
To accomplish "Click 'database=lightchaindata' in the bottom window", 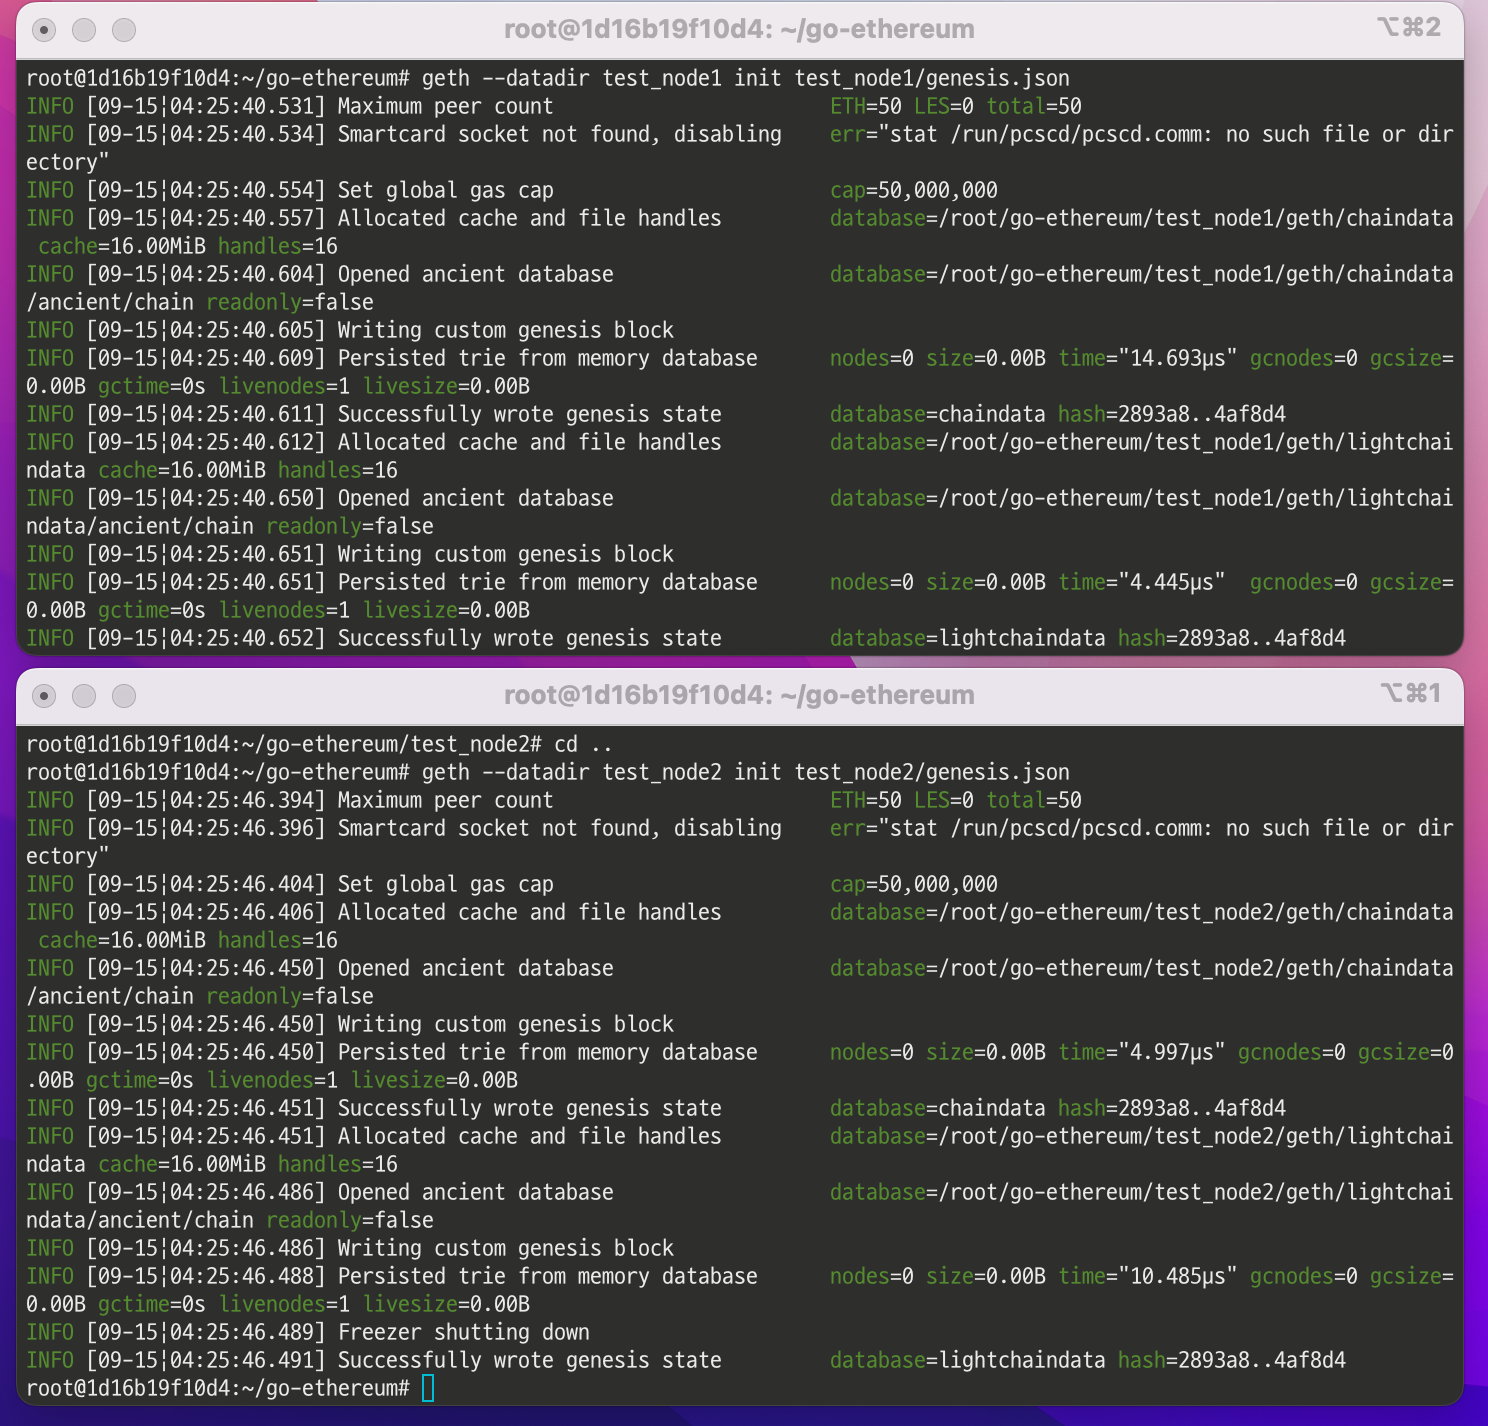I will tap(968, 1360).
